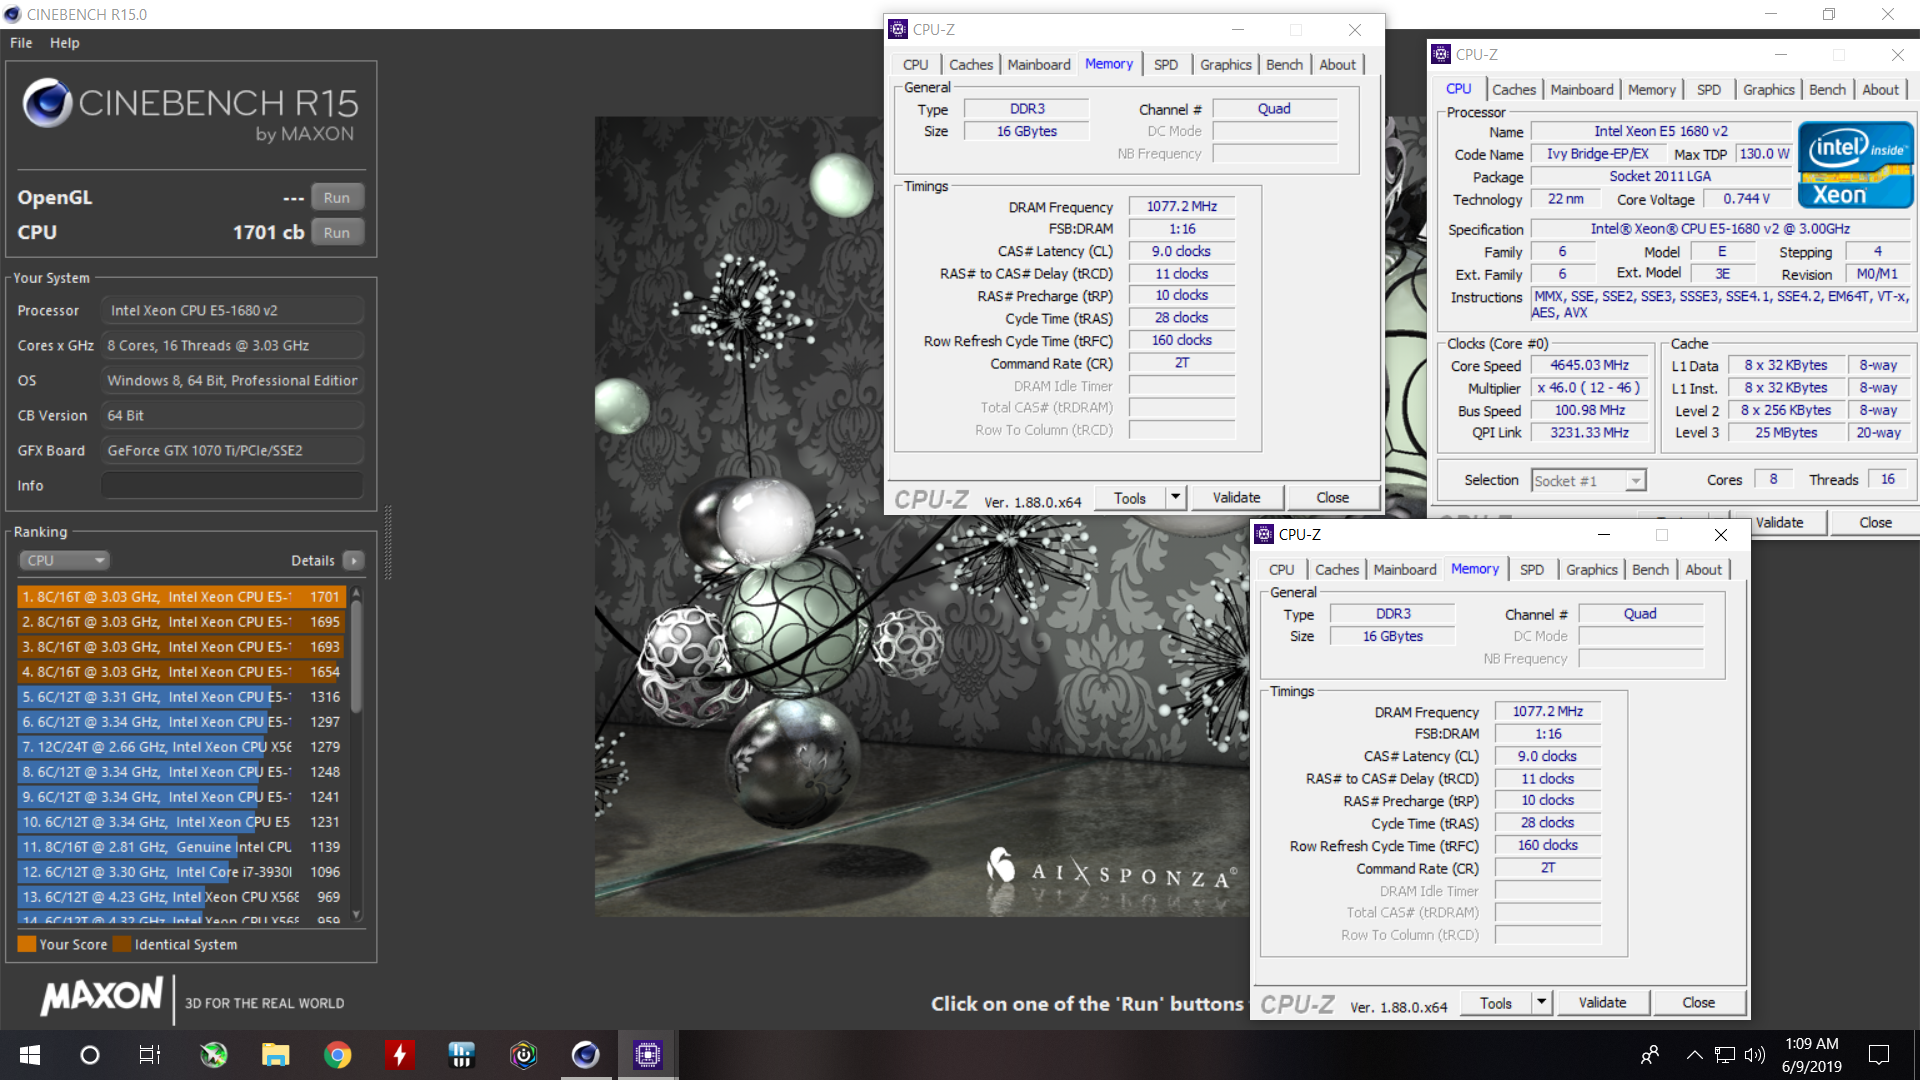
Task: Switch to Cinebench taskbar icon
Action: 585,1055
